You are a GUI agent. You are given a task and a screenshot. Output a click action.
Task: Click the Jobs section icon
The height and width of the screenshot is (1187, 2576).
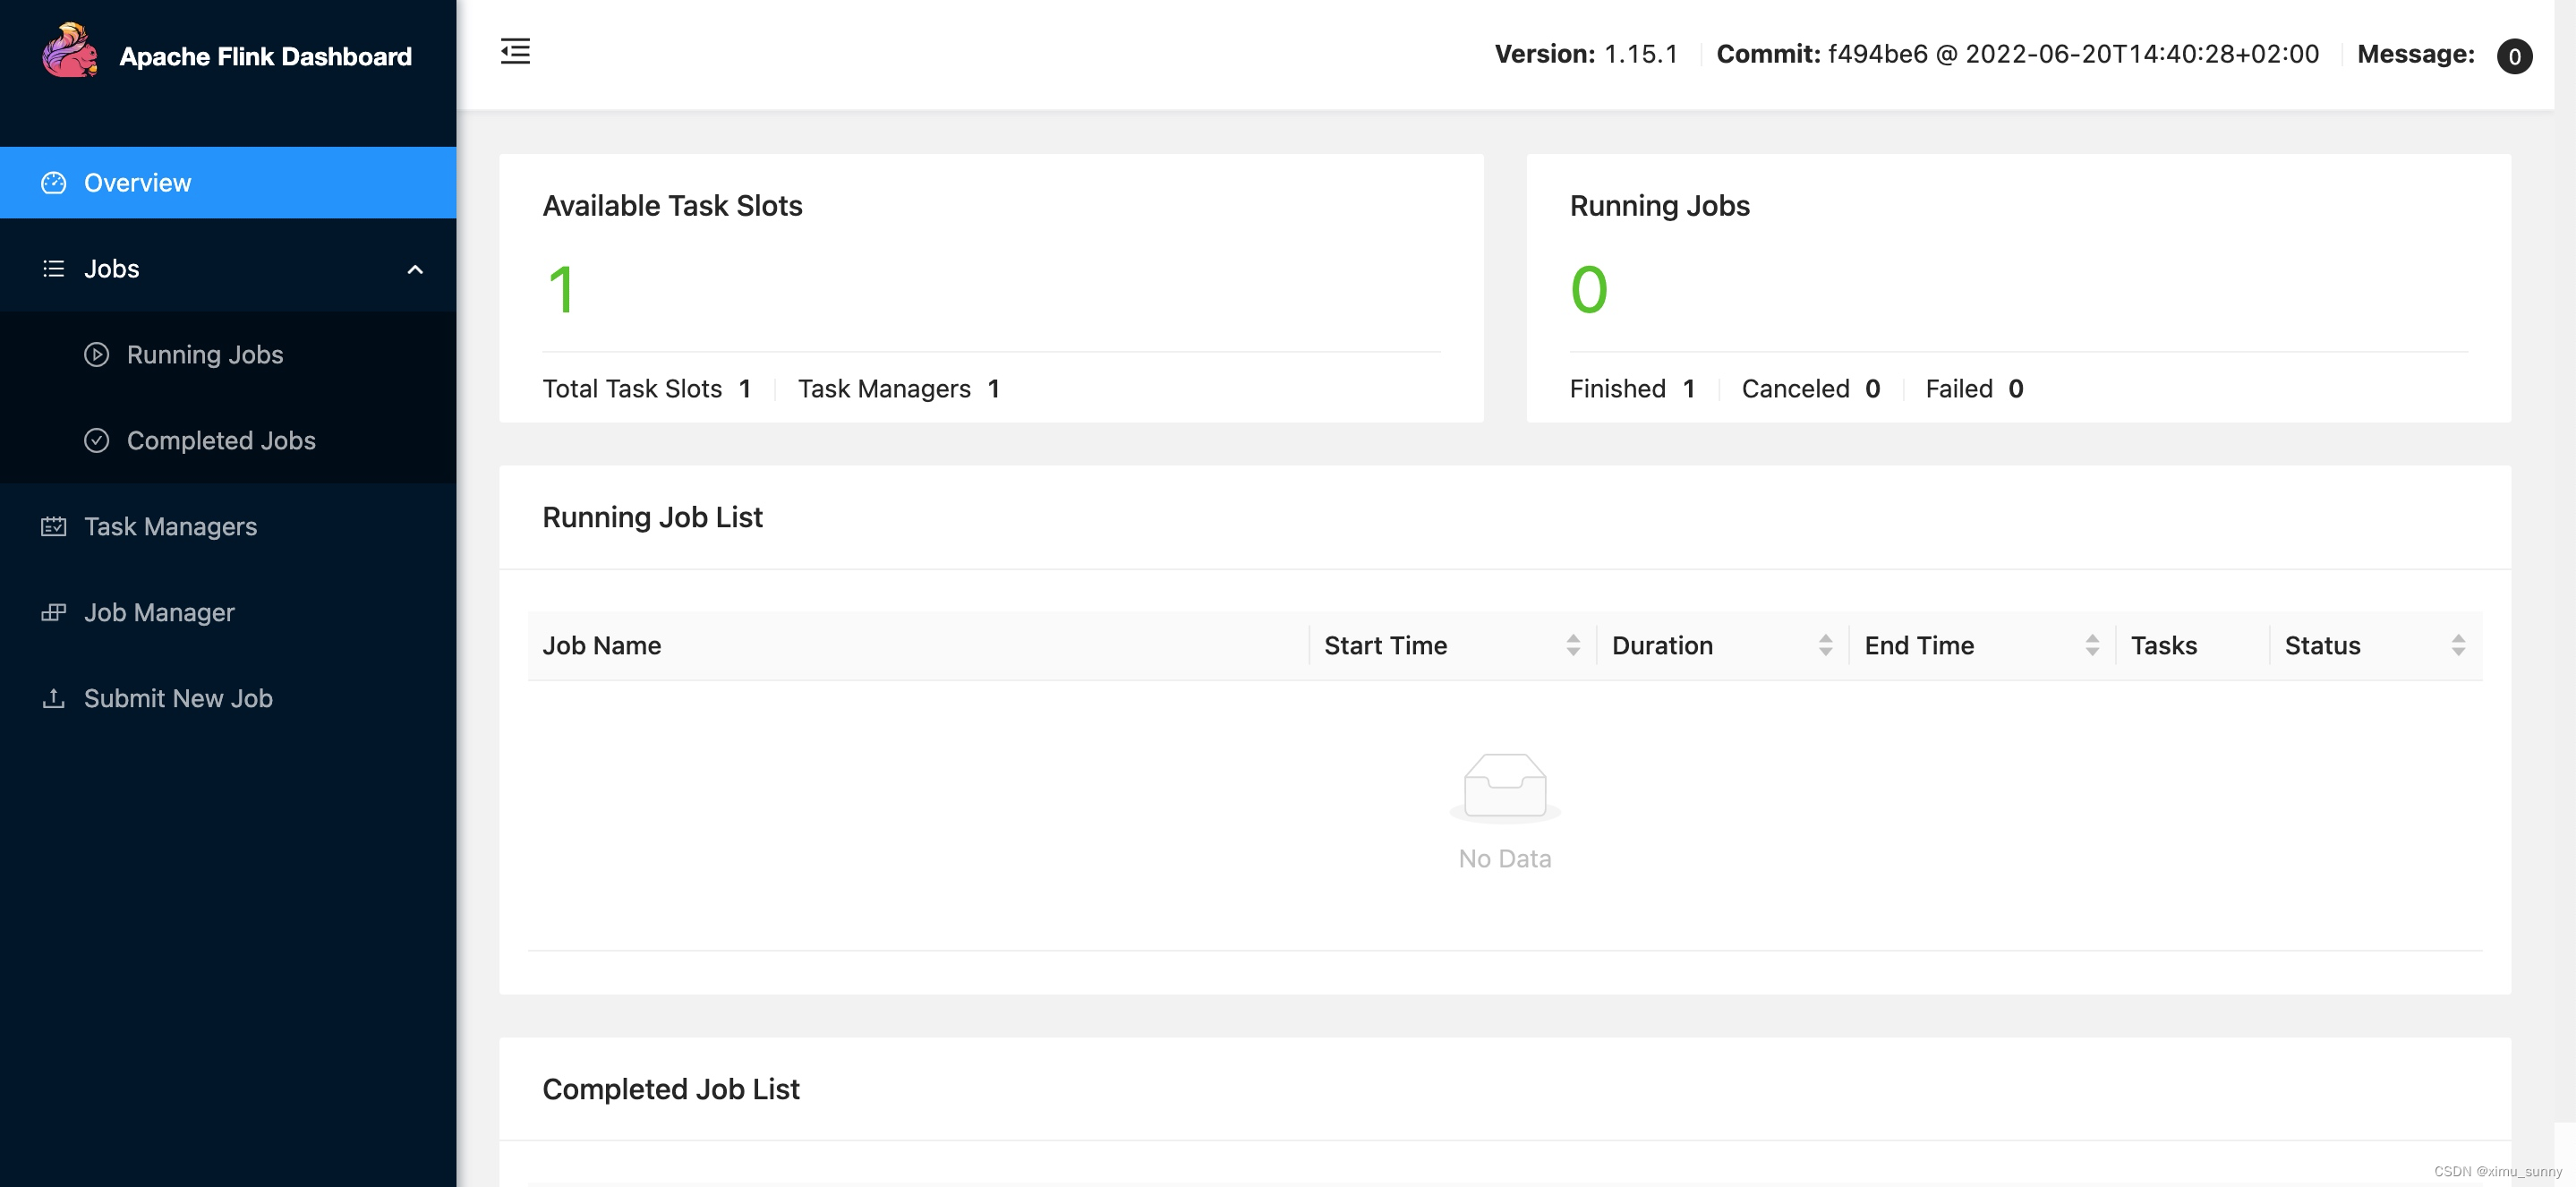(55, 268)
